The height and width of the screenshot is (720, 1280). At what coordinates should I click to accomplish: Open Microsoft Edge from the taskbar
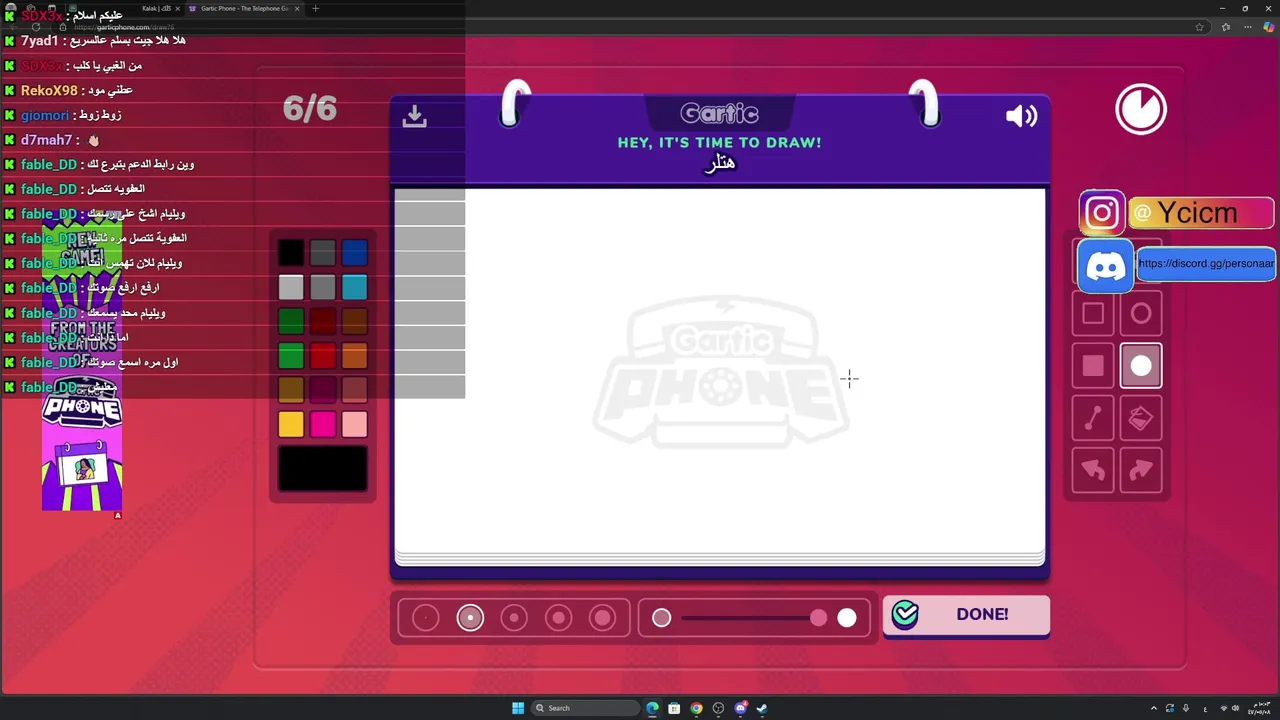click(x=652, y=708)
